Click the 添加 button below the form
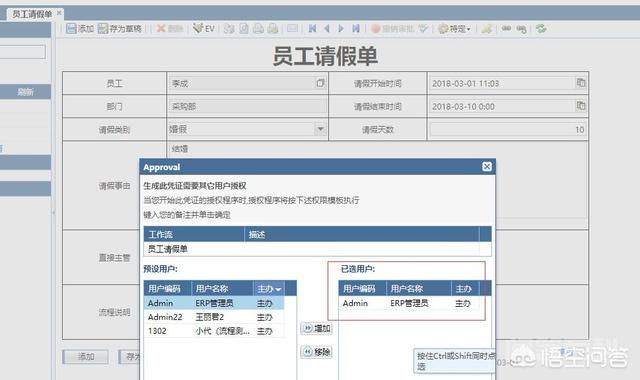This screenshot has height=380, width=640. (x=86, y=357)
